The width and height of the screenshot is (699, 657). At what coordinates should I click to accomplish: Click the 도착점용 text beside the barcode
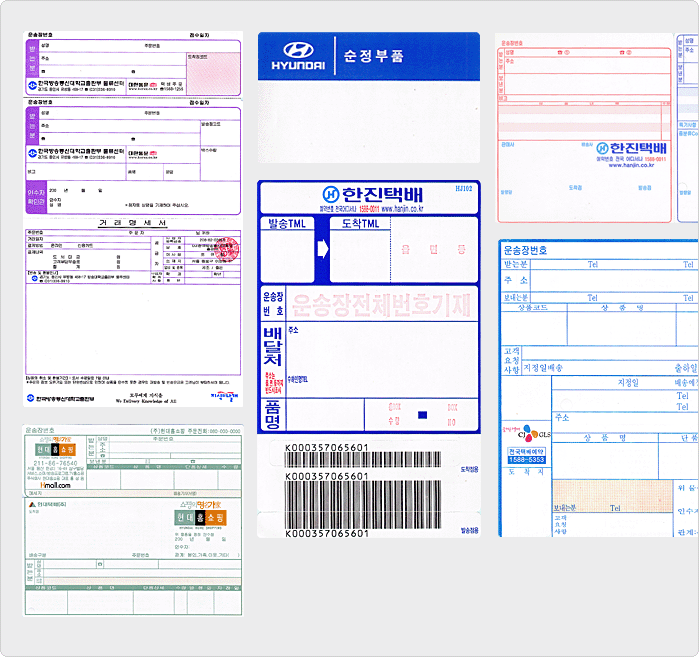(469, 469)
